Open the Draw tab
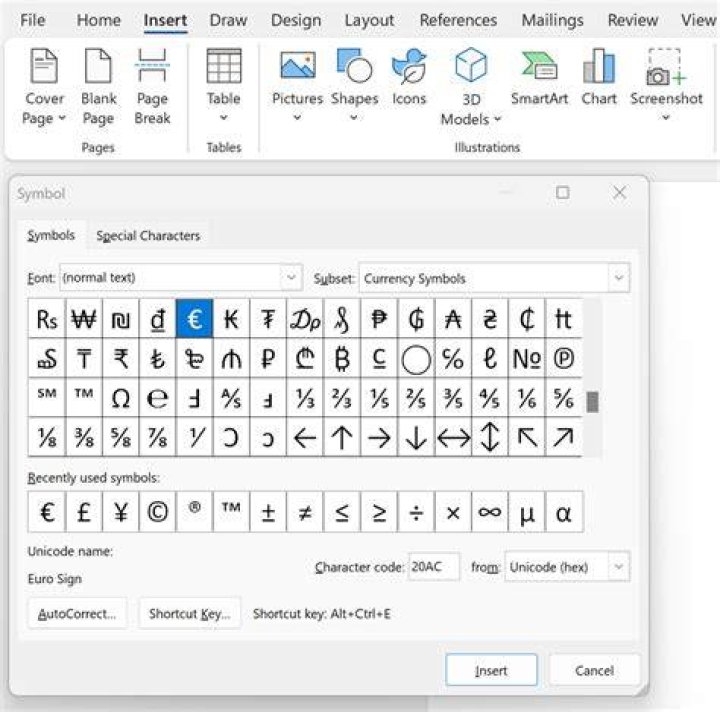This screenshot has height=712, width=720. pyautogui.click(x=228, y=20)
